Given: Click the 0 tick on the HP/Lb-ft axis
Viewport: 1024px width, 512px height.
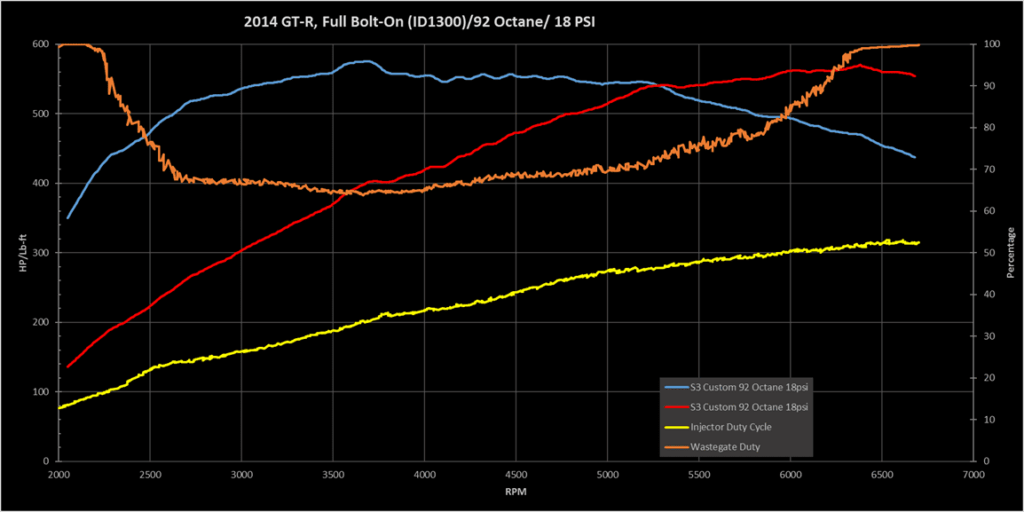Looking at the screenshot, I should tap(47, 462).
